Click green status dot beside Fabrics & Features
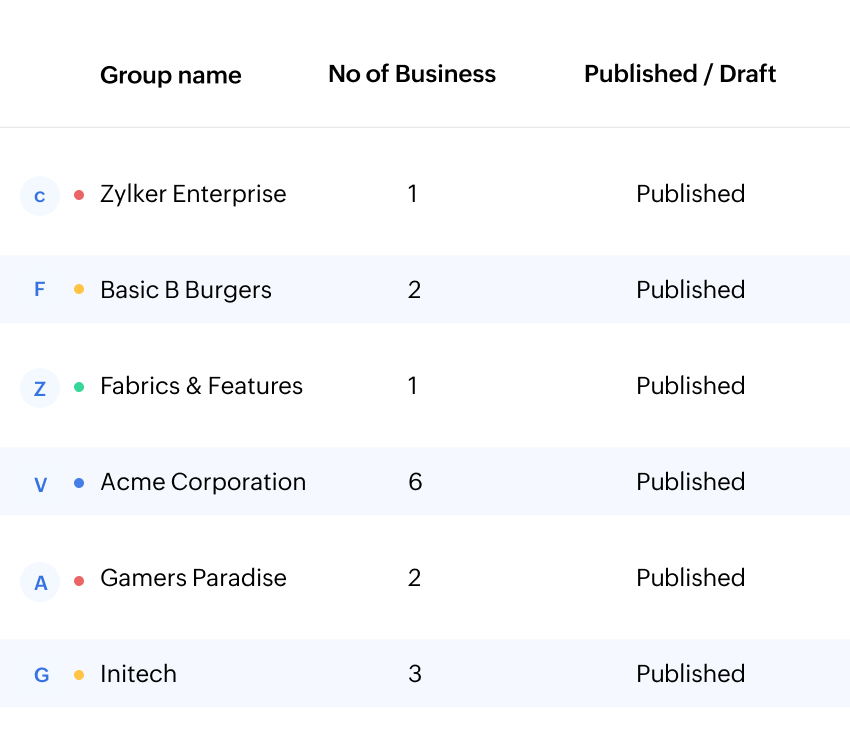The width and height of the screenshot is (850, 740). point(79,386)
